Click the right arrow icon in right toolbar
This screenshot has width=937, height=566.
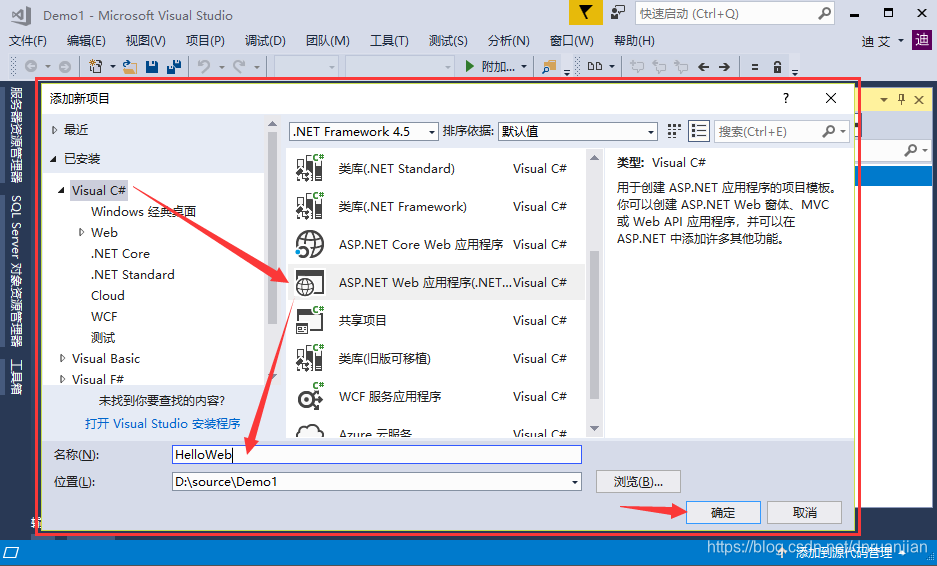724,67
